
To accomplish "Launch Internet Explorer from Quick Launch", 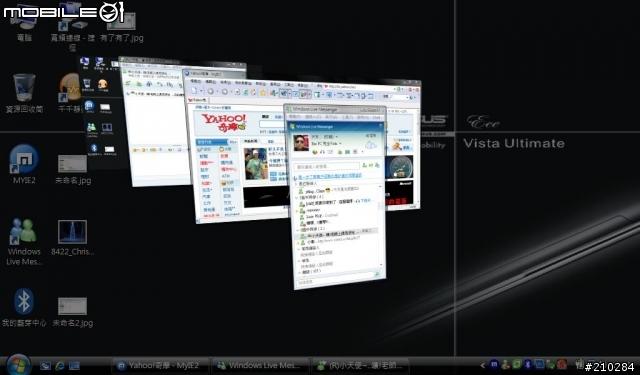I will pyautogui.click(x=60, y=366).
